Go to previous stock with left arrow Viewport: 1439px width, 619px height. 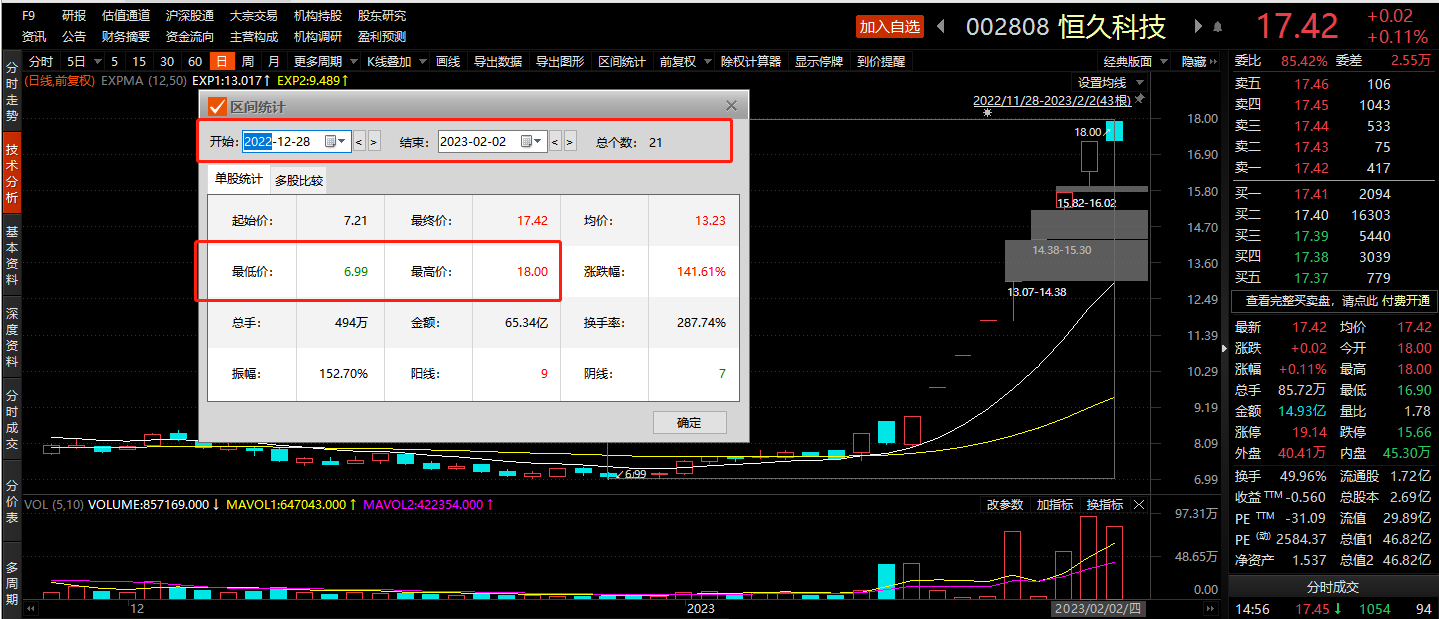click(x=939, y=27)
